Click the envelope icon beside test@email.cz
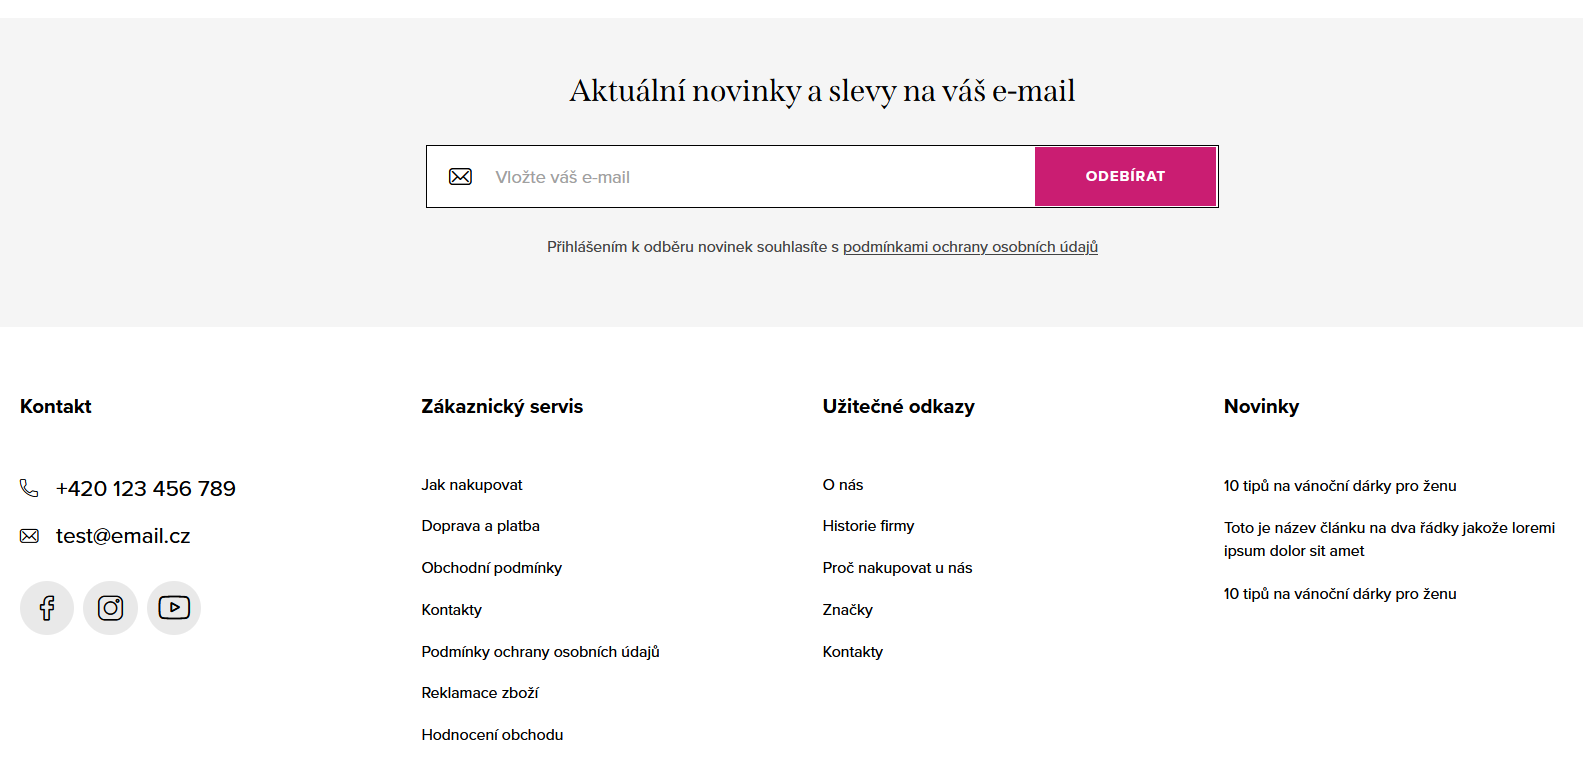This screenshot has height=760, width=1583. pyautogui.click(x=29, y=536)
